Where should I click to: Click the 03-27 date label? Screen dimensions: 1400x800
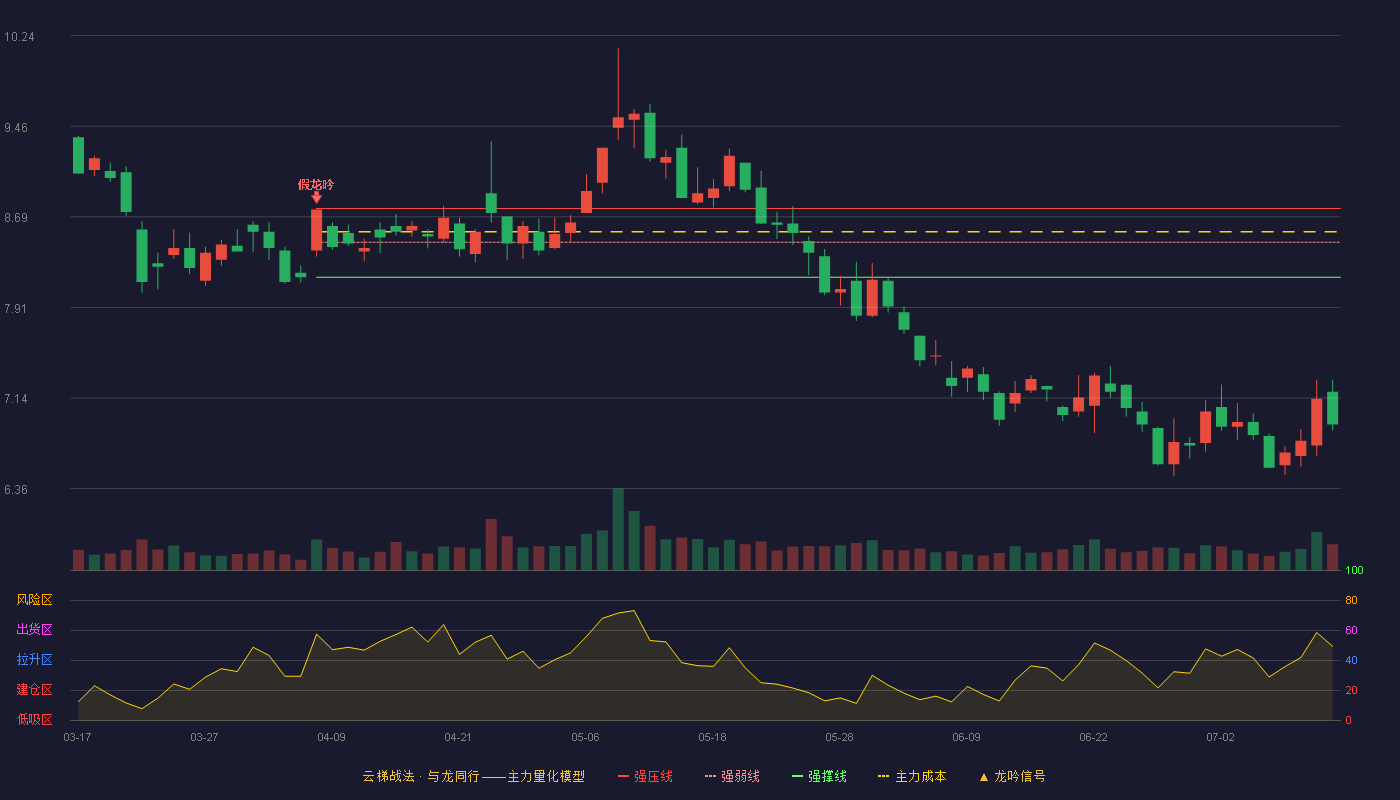[x=204, y=737]
